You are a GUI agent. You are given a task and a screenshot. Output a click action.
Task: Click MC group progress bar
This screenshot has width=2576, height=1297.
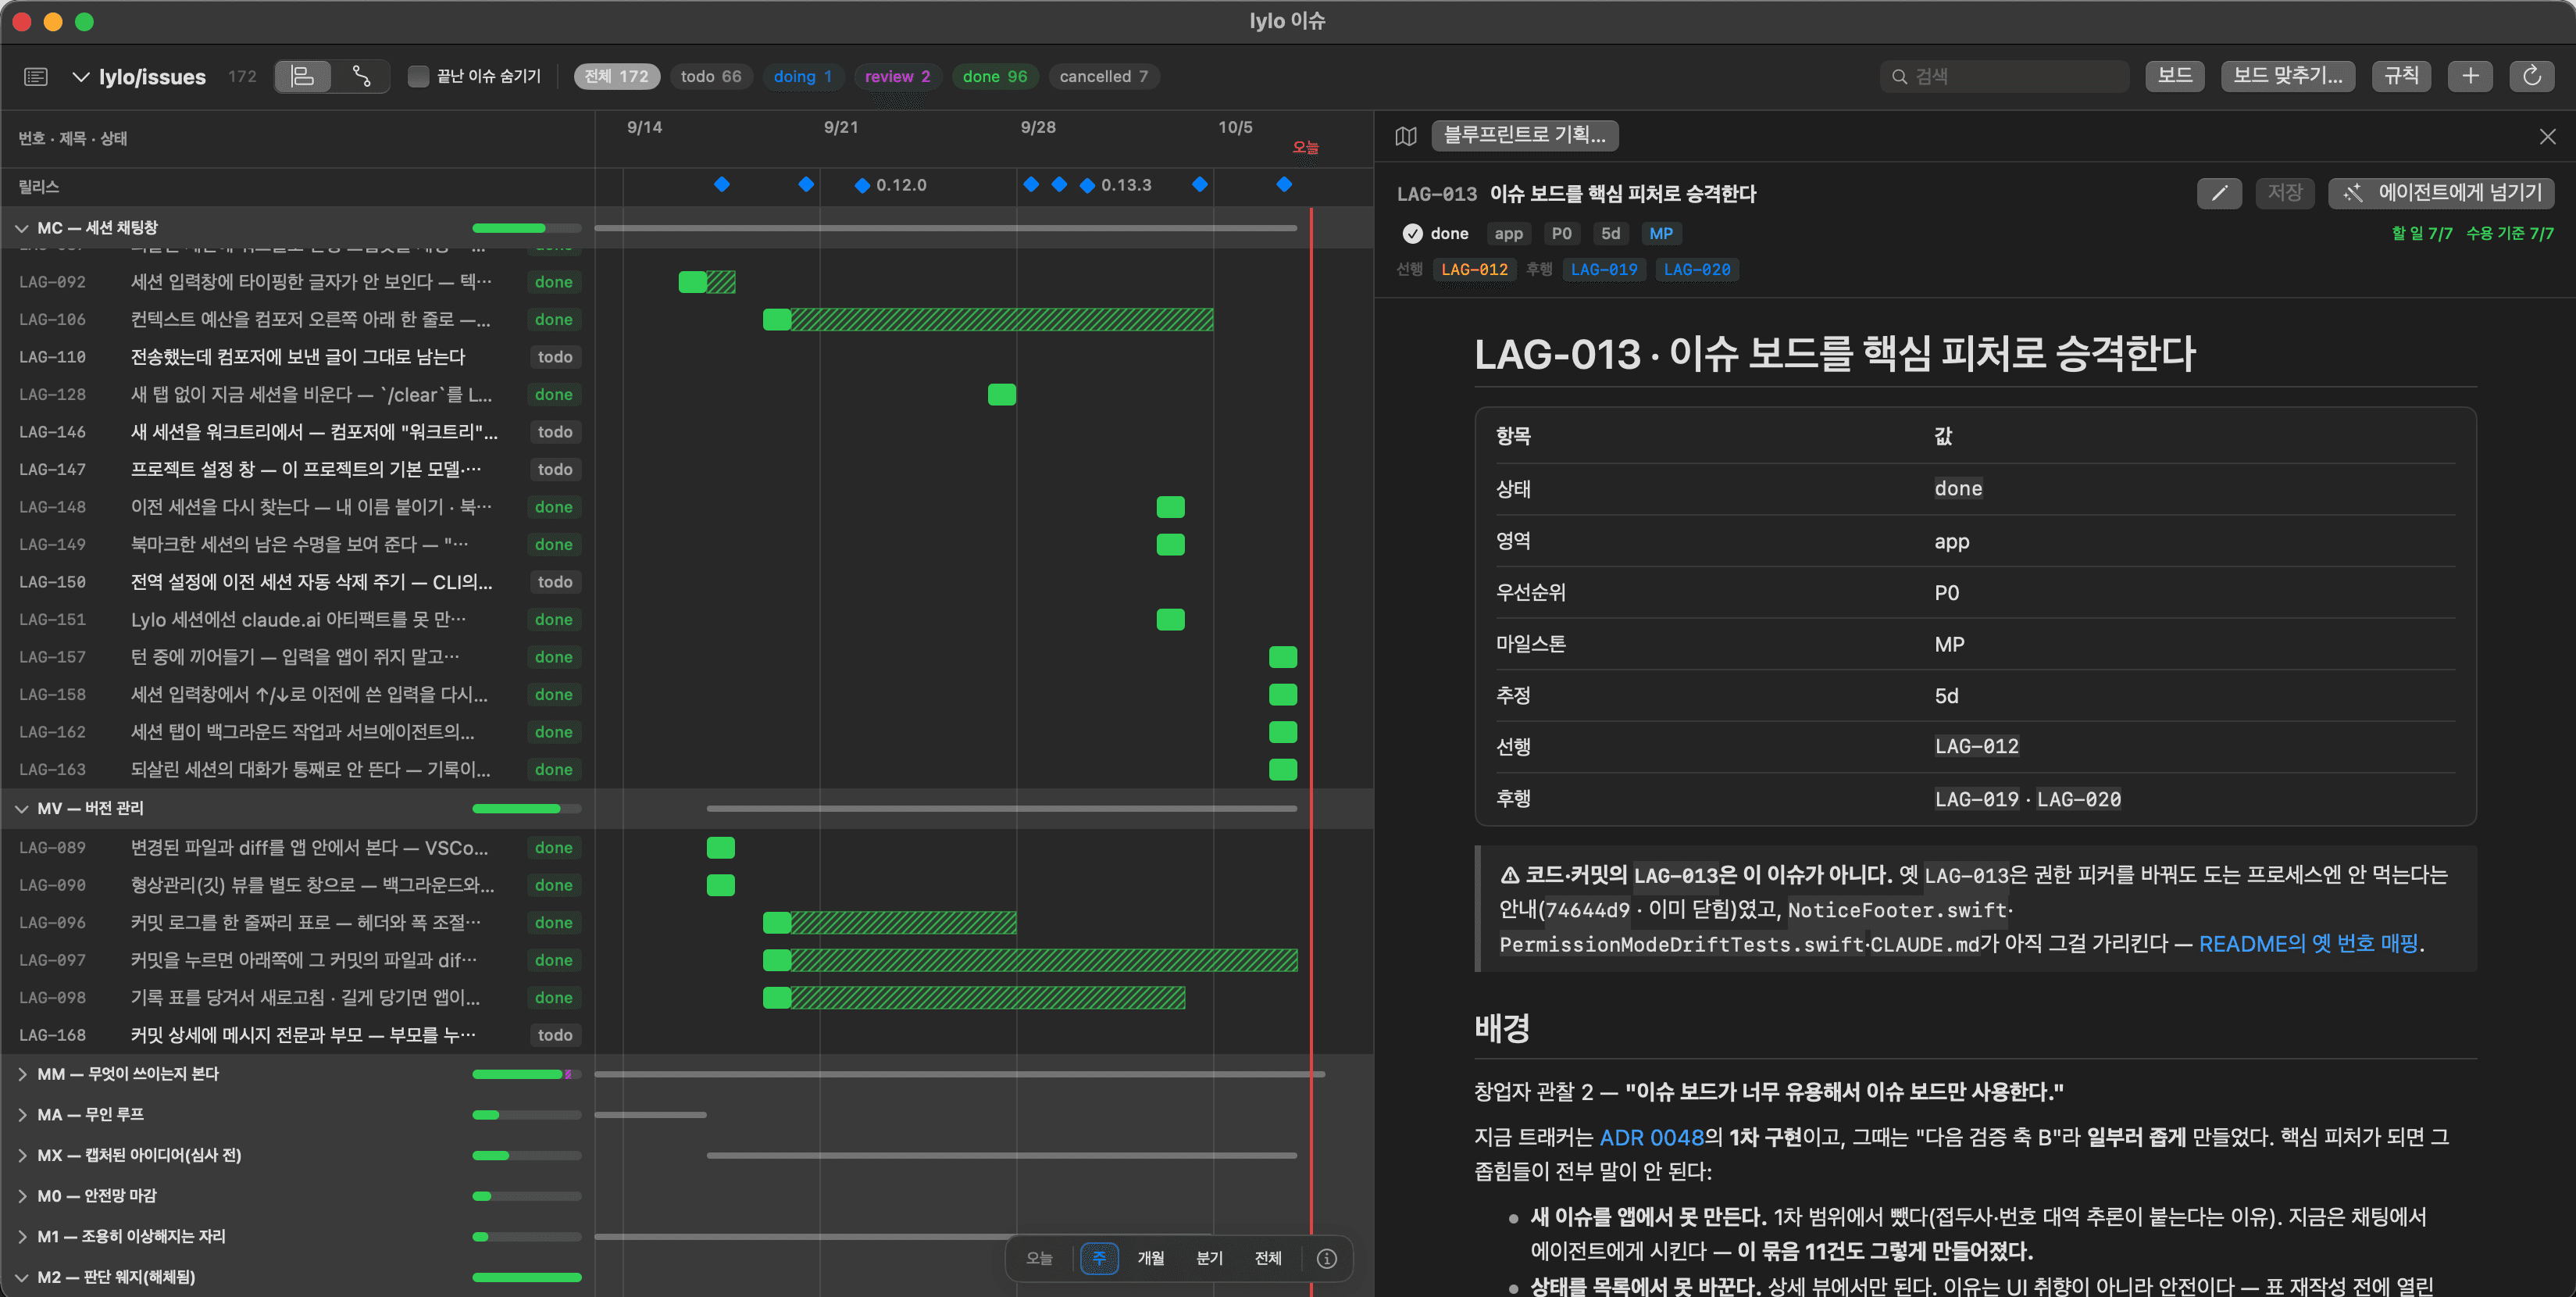pos(526,228)
